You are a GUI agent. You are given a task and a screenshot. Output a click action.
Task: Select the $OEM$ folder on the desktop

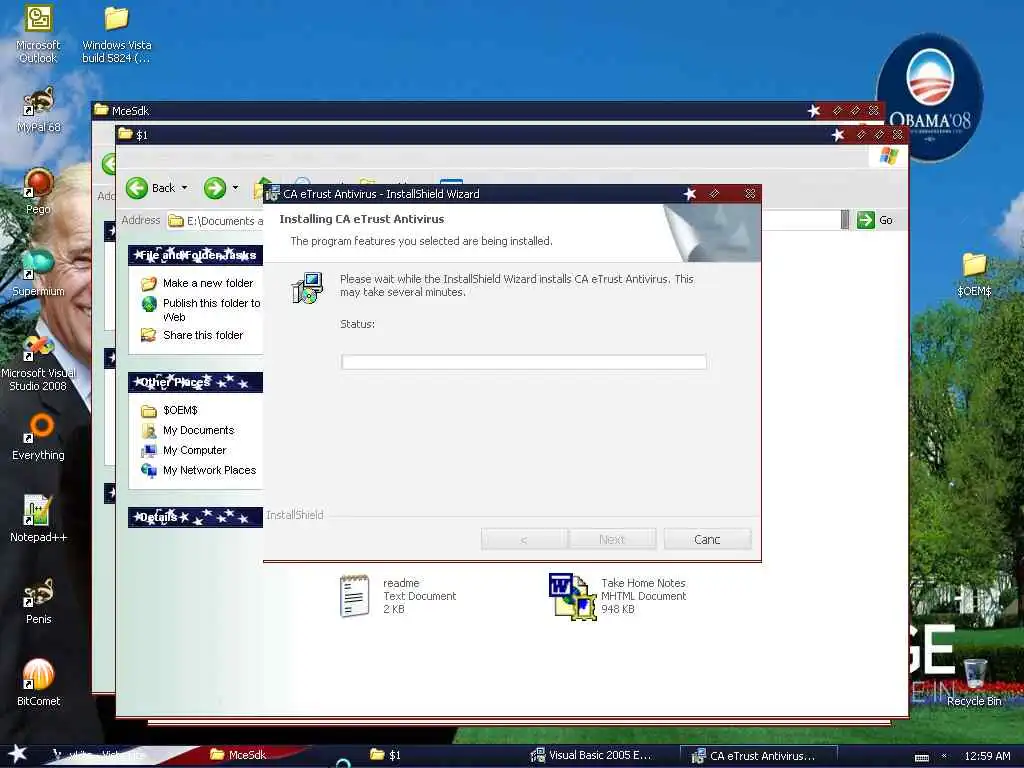pos(974,274)
